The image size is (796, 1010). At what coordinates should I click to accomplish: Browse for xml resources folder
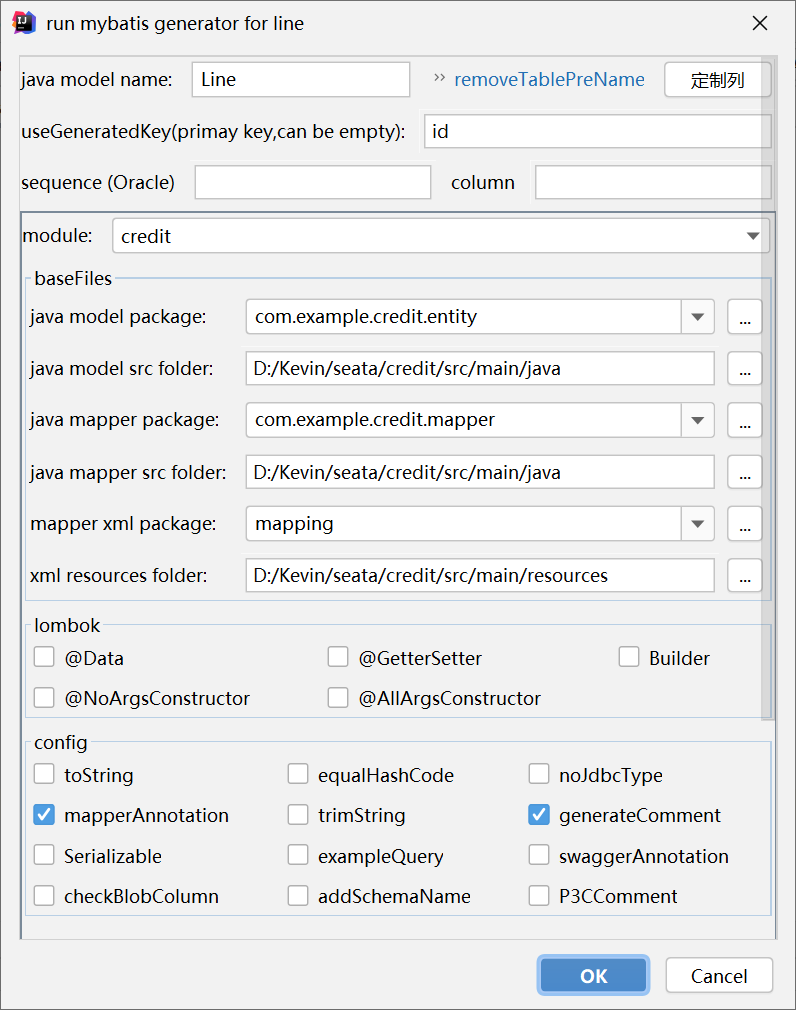click(x=744, y=575)
